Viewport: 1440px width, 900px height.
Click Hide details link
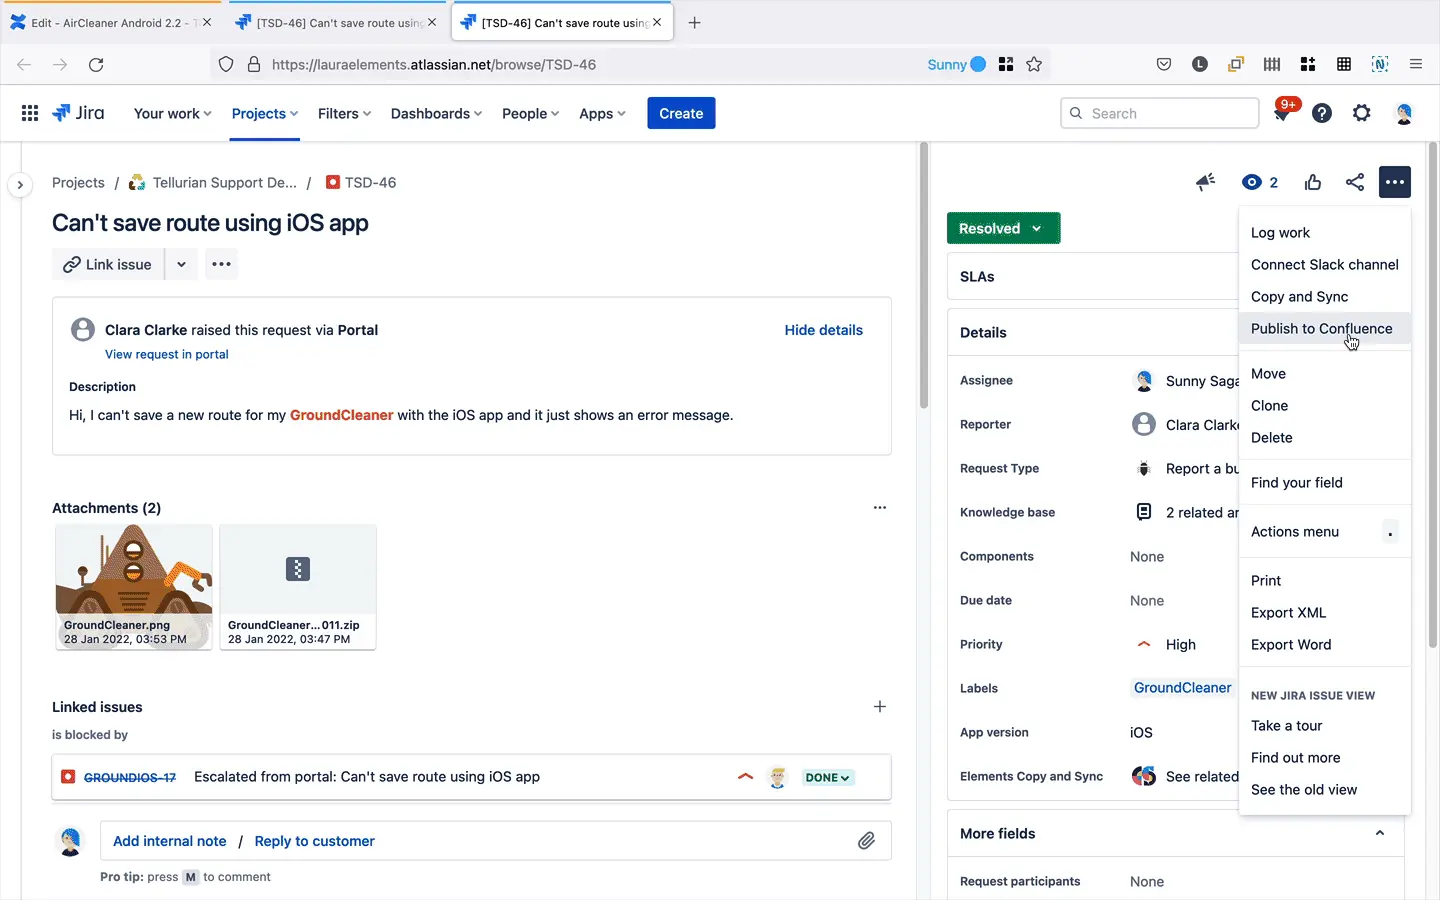[x=823, y=330]
